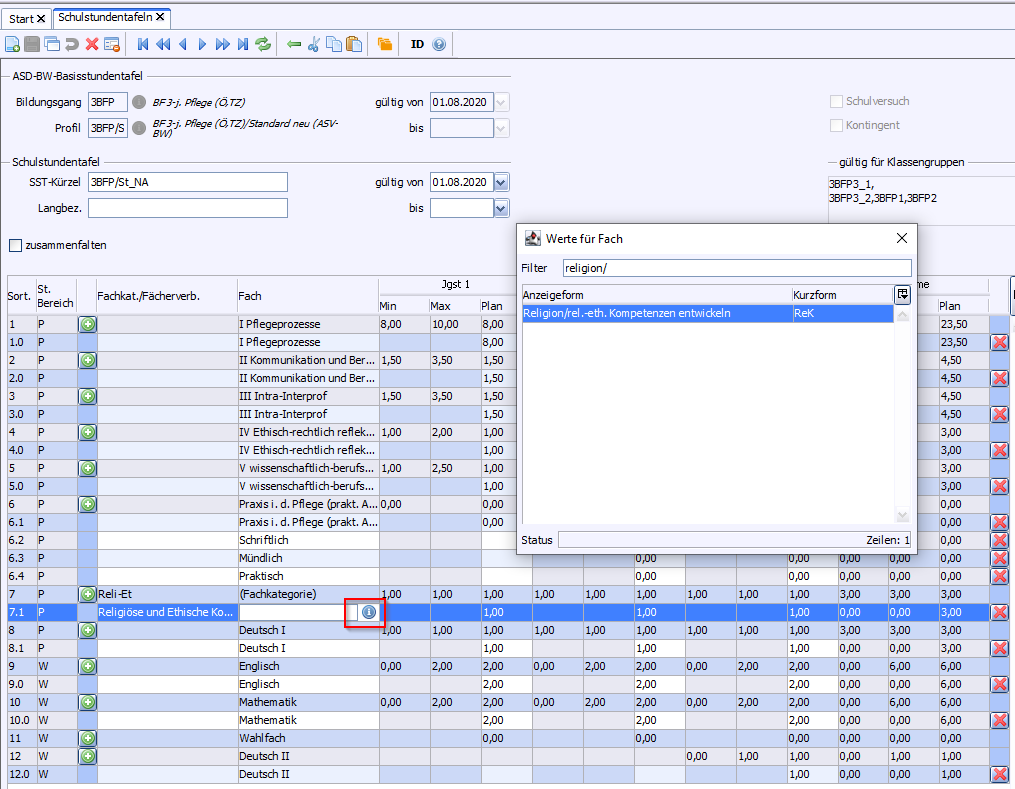
Task: Close the Schulstundentafeln tab
Action: (160, 18)
